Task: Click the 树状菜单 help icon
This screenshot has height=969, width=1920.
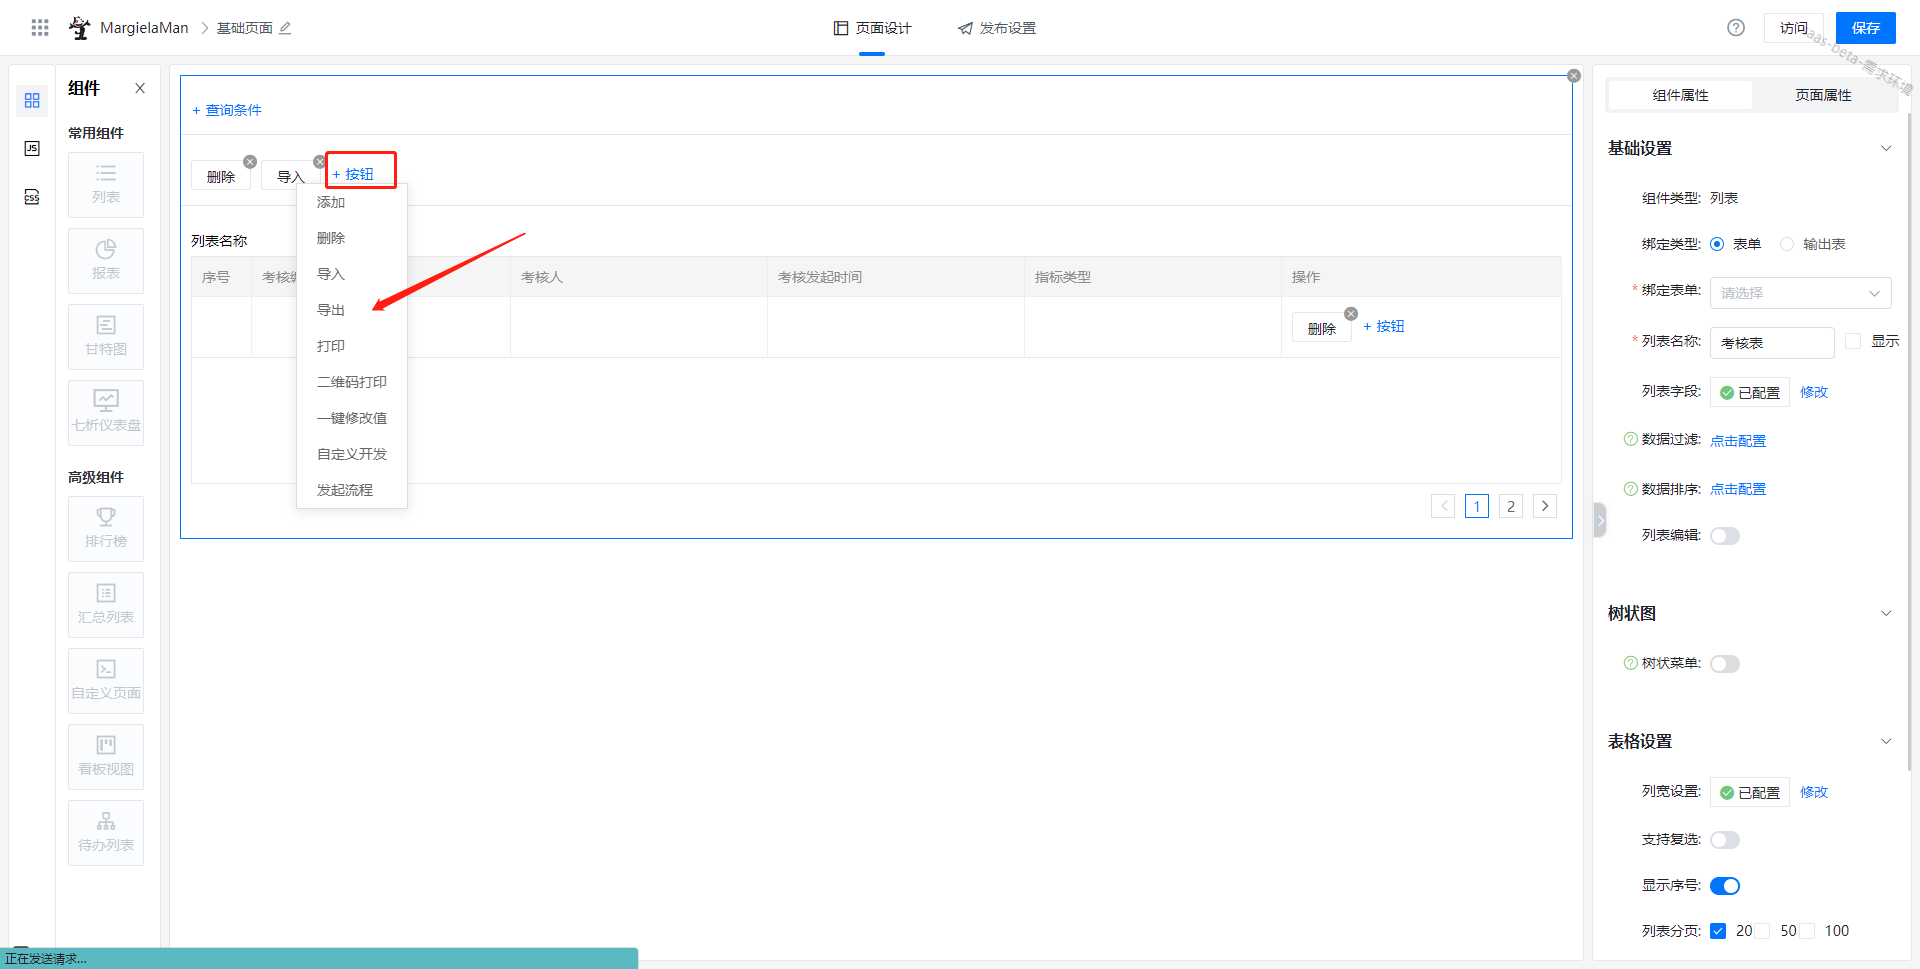Action: point(1631,663)
